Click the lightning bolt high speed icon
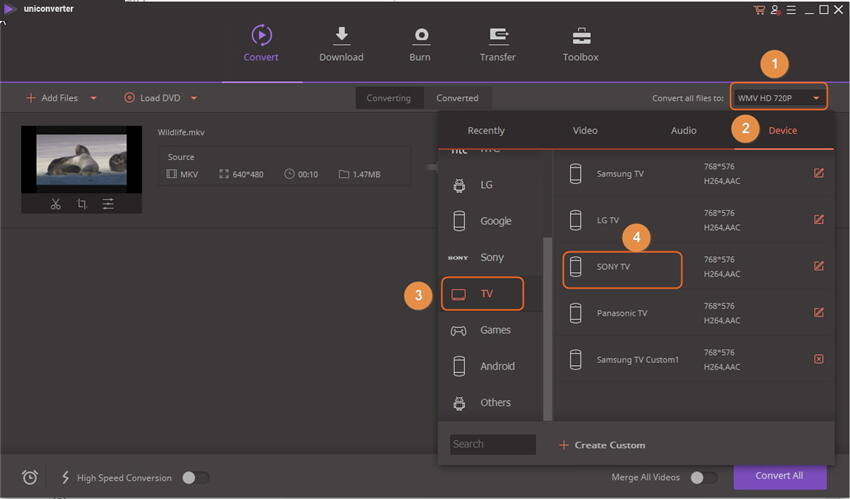850x499 pixels. tap(66, 477)
